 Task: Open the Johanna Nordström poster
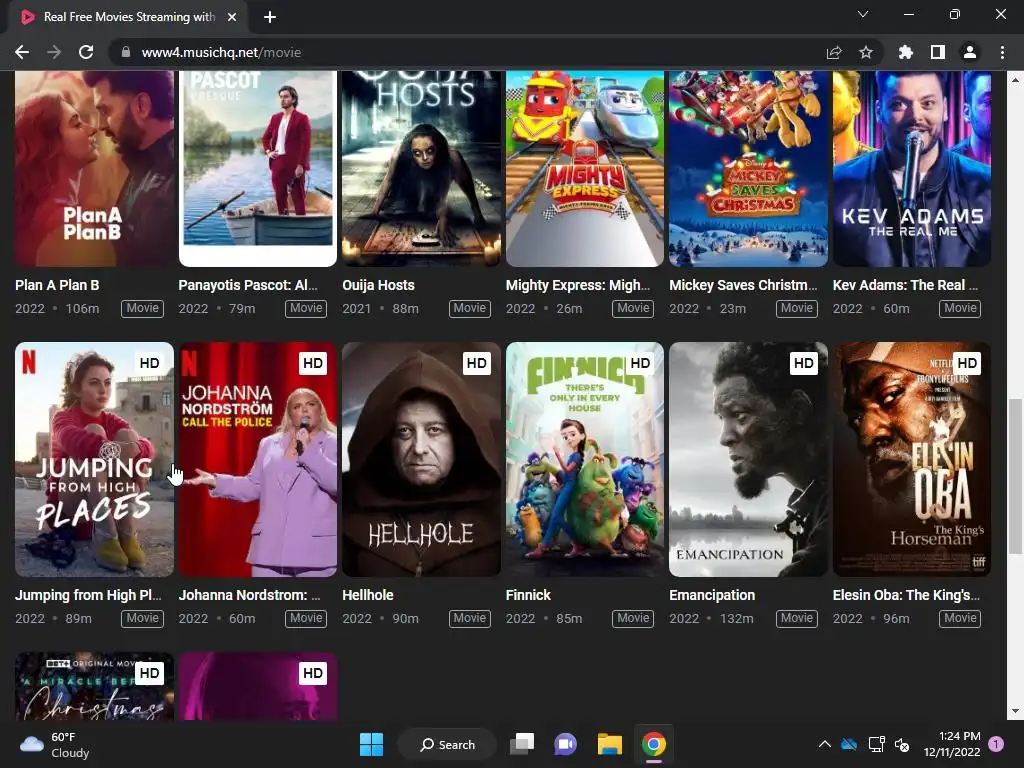point(257,460)
